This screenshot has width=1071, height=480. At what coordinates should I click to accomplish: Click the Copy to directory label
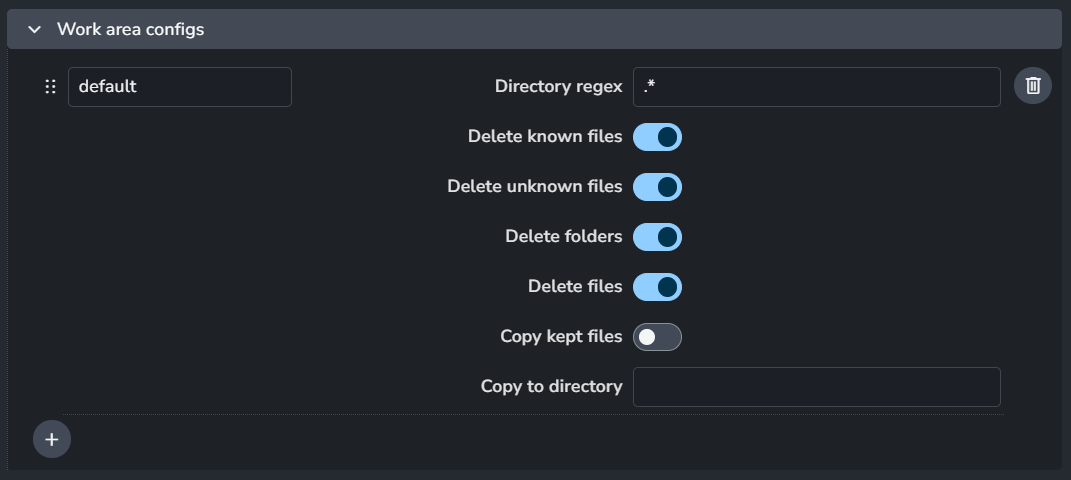[551, 386]
